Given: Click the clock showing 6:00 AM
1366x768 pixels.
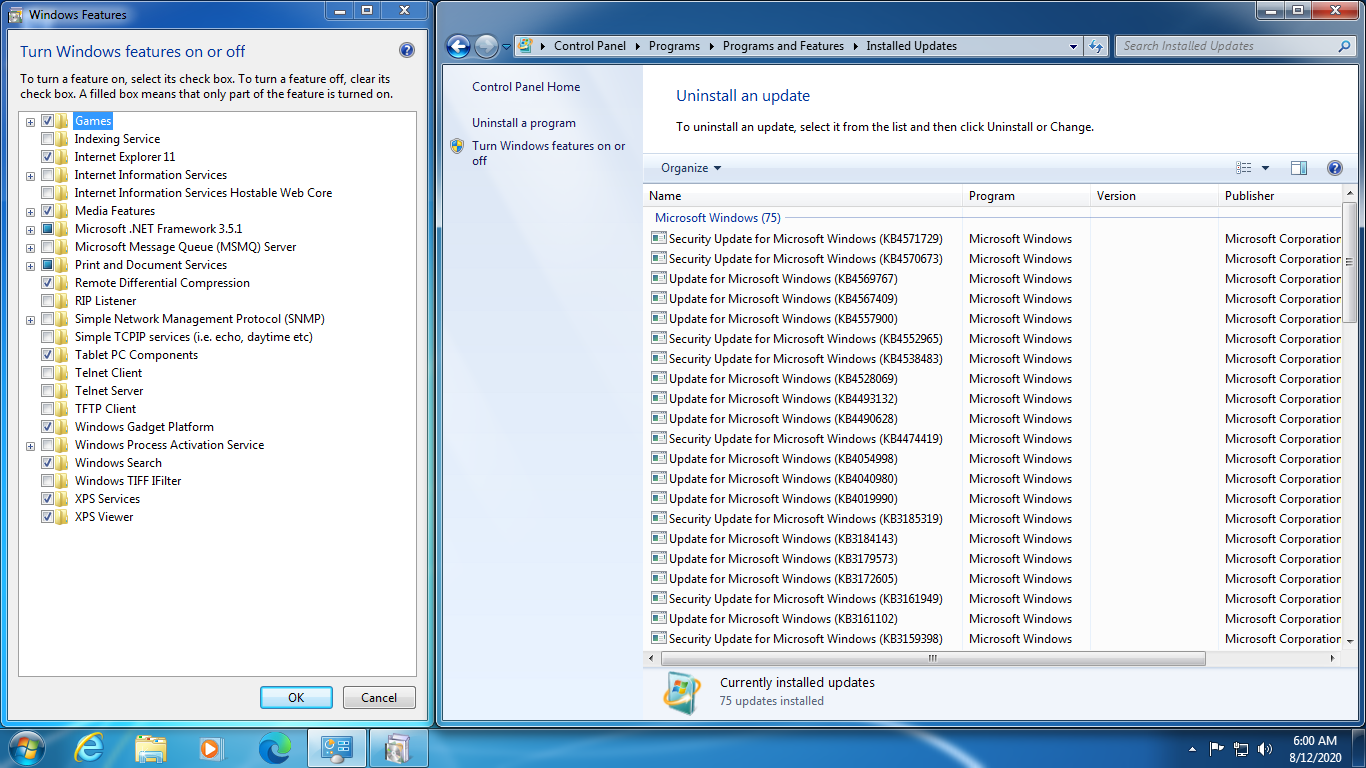Looking at the screenshot, I should [1314, 741].
